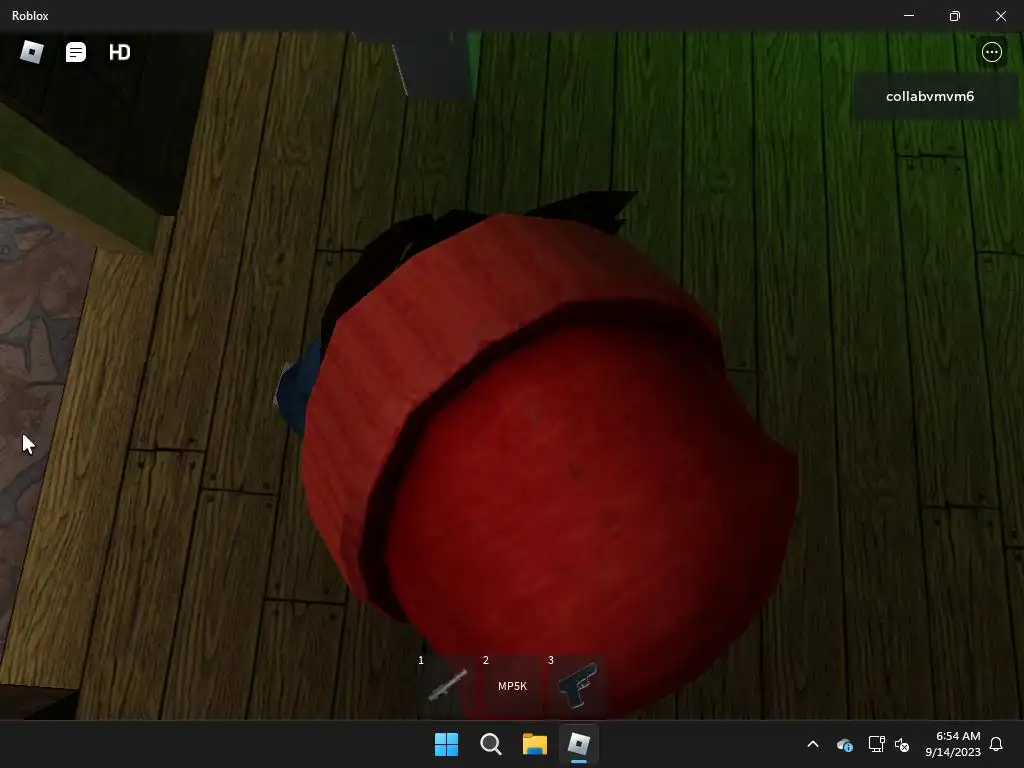Open the notifications bell icon
The width and height of the screenshot is (1024, 768).
pyautogui.click(x=997, y=744)
